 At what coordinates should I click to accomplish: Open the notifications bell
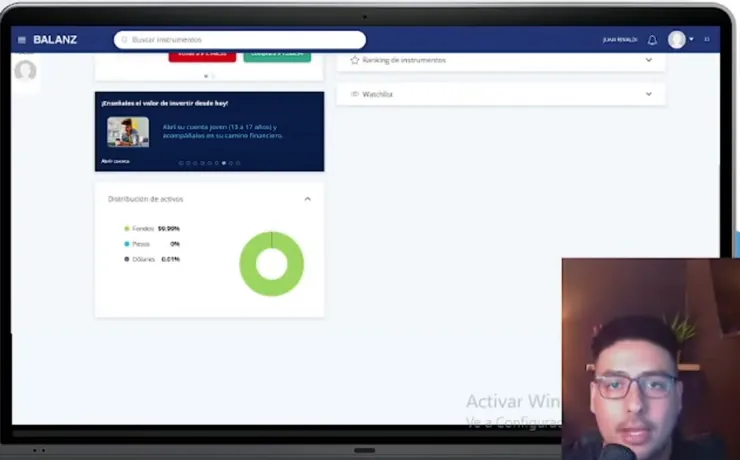(652, 40)
